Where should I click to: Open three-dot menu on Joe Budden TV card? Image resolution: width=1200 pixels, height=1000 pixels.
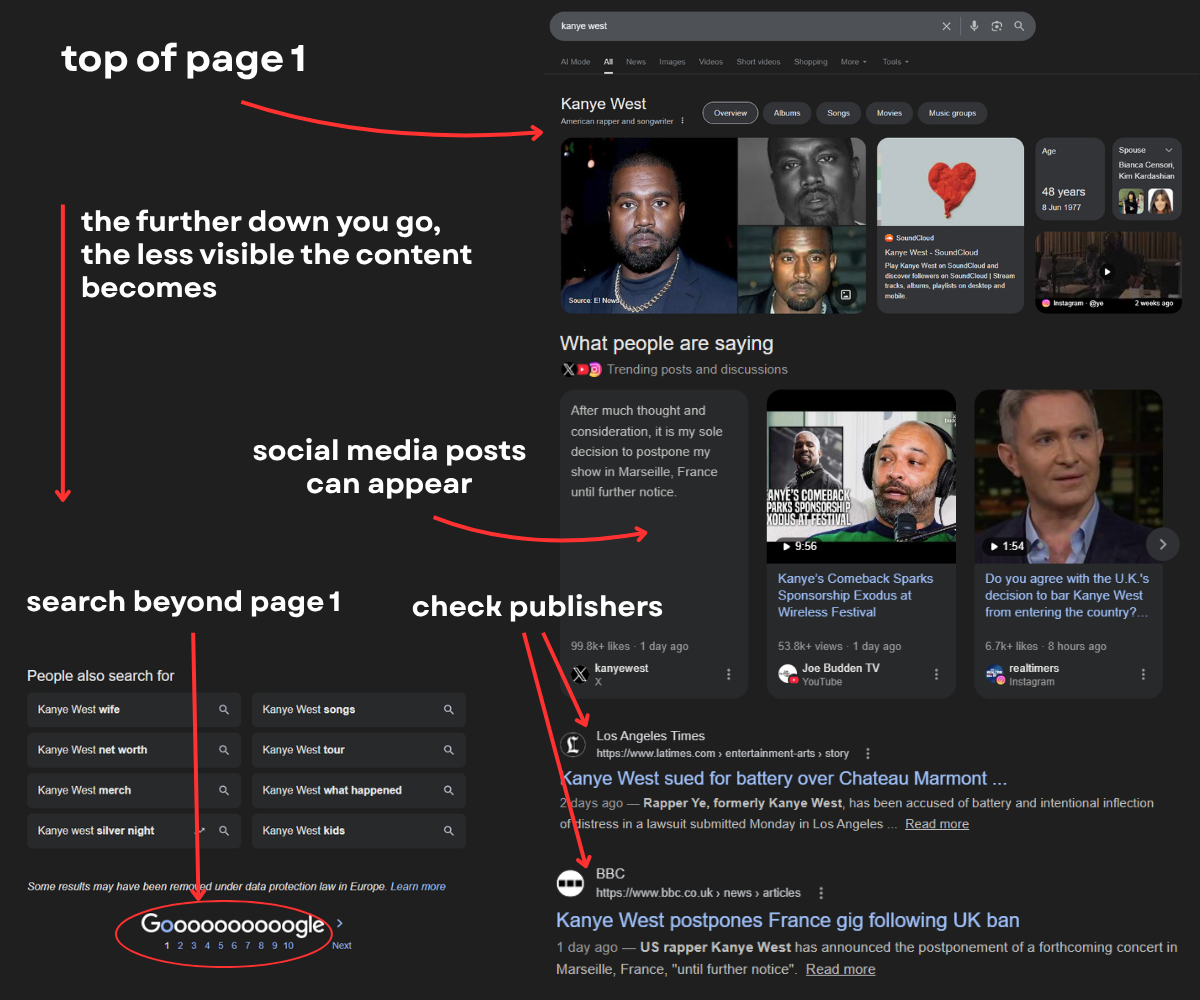936,674
